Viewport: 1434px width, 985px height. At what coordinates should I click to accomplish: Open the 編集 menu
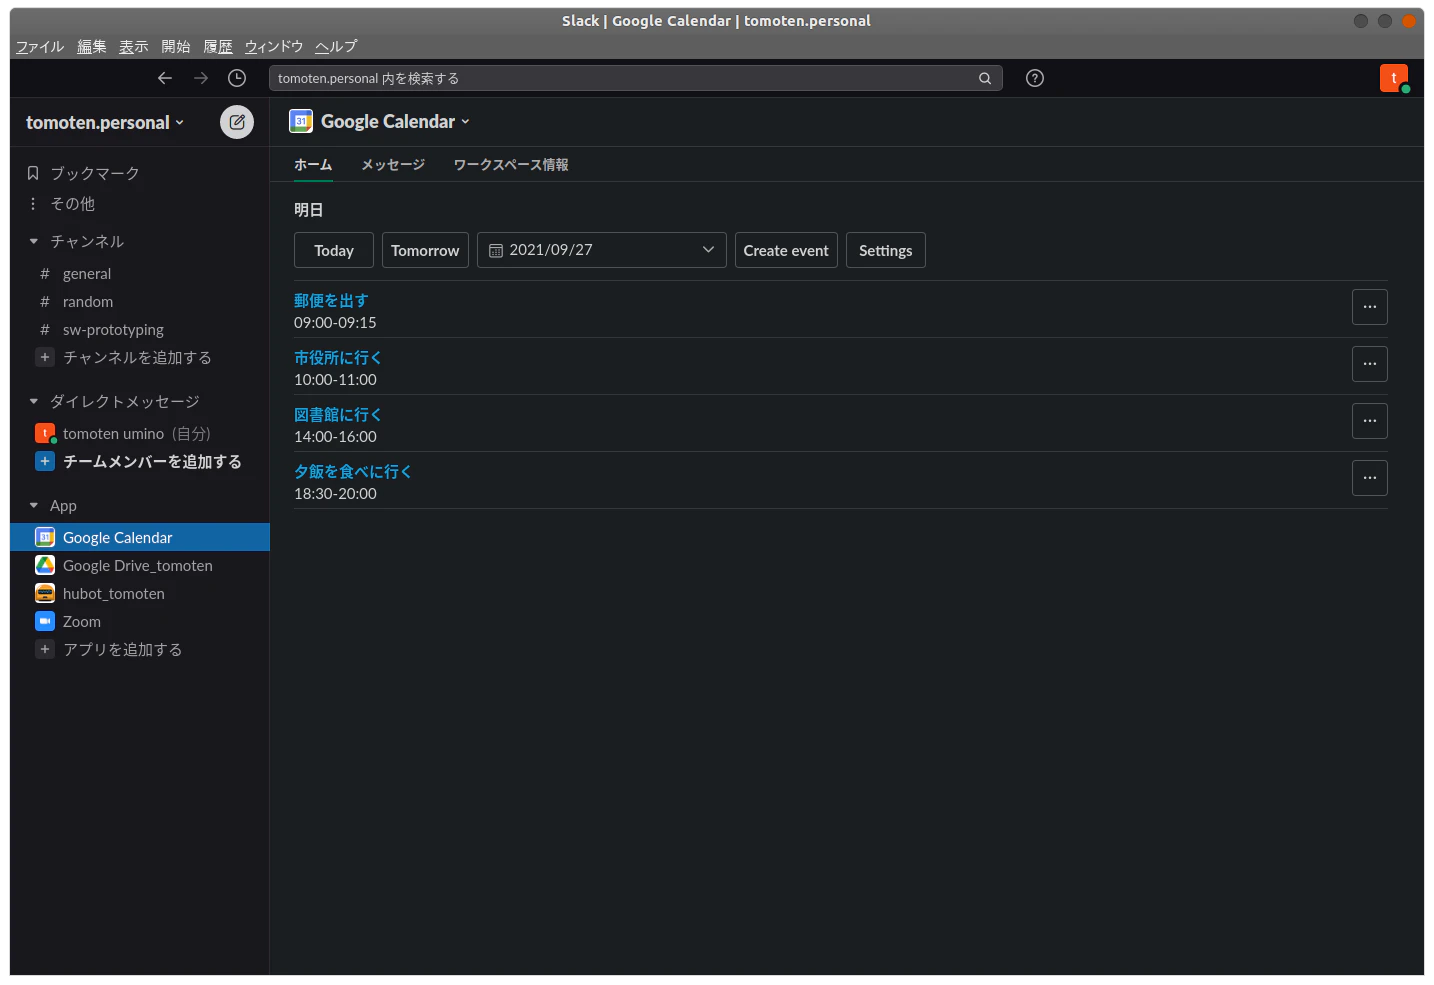[x=92, y=46]
